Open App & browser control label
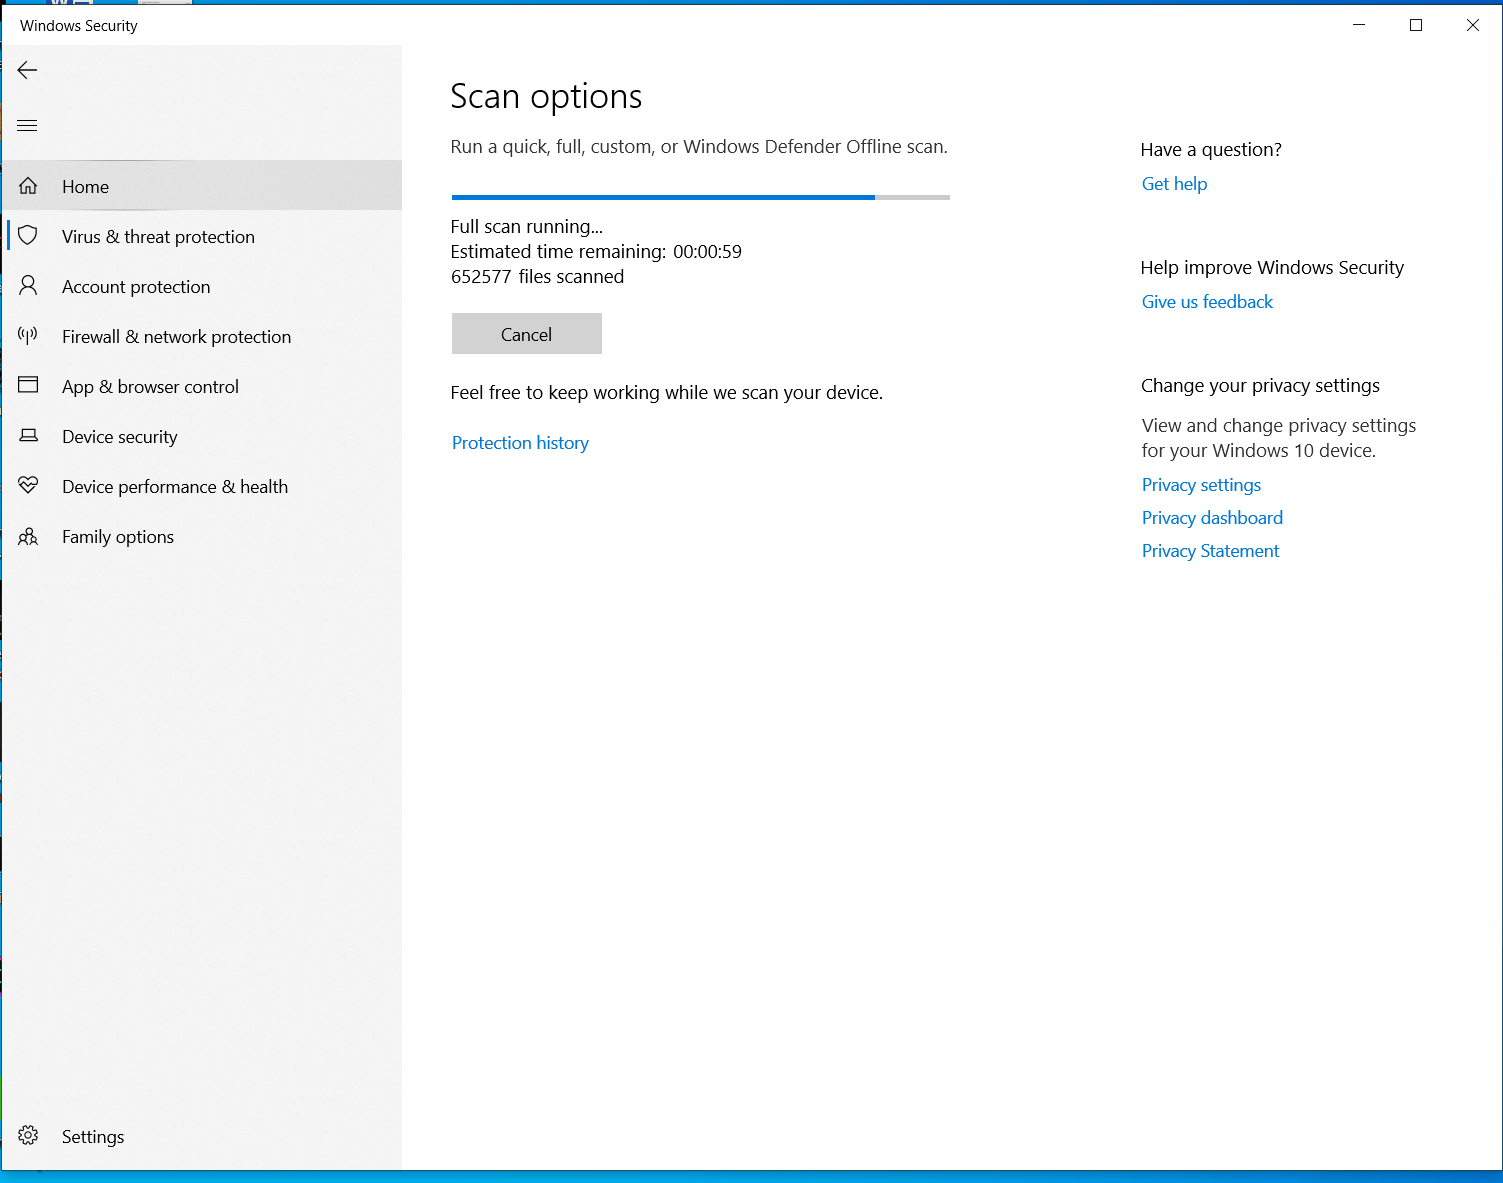The height and width of the screenshot is (1183, 1503). [x=150, y=387]
